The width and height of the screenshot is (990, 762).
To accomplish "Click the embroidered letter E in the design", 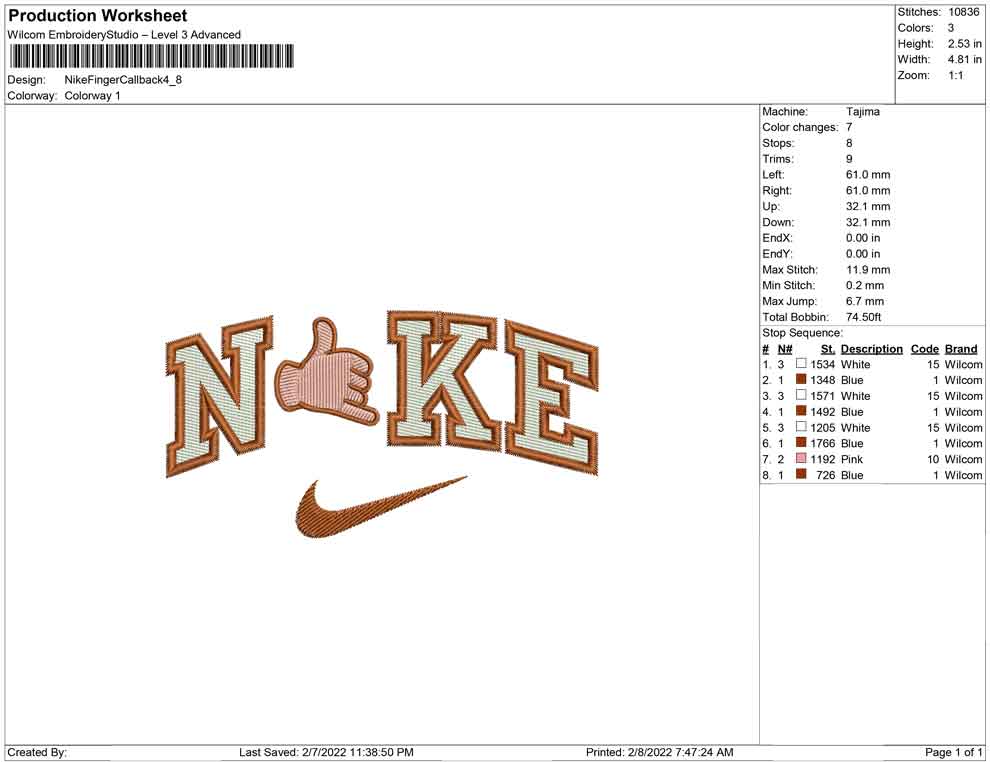I will [551, 398].
